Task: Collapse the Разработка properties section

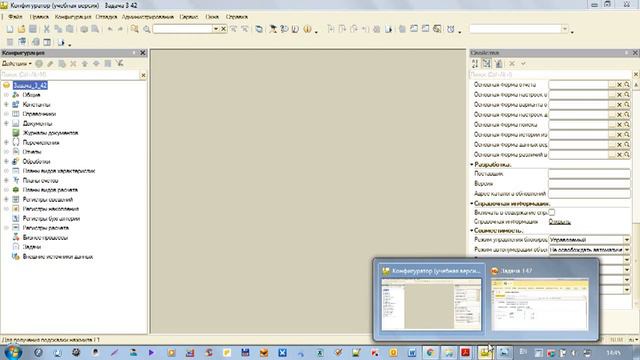Action: 472,164
